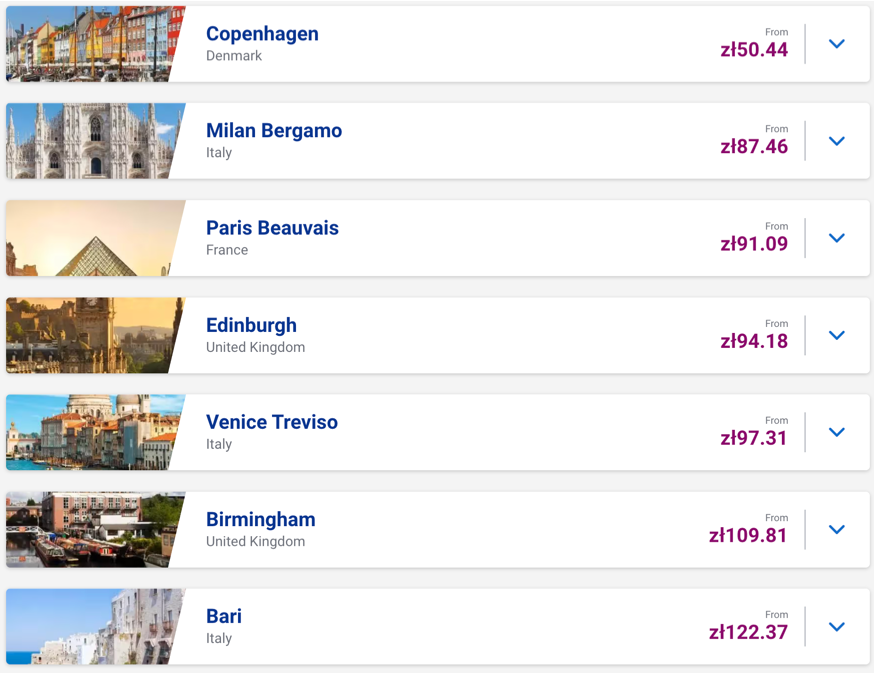Open the Edinburgh destination link

(251, 325)
